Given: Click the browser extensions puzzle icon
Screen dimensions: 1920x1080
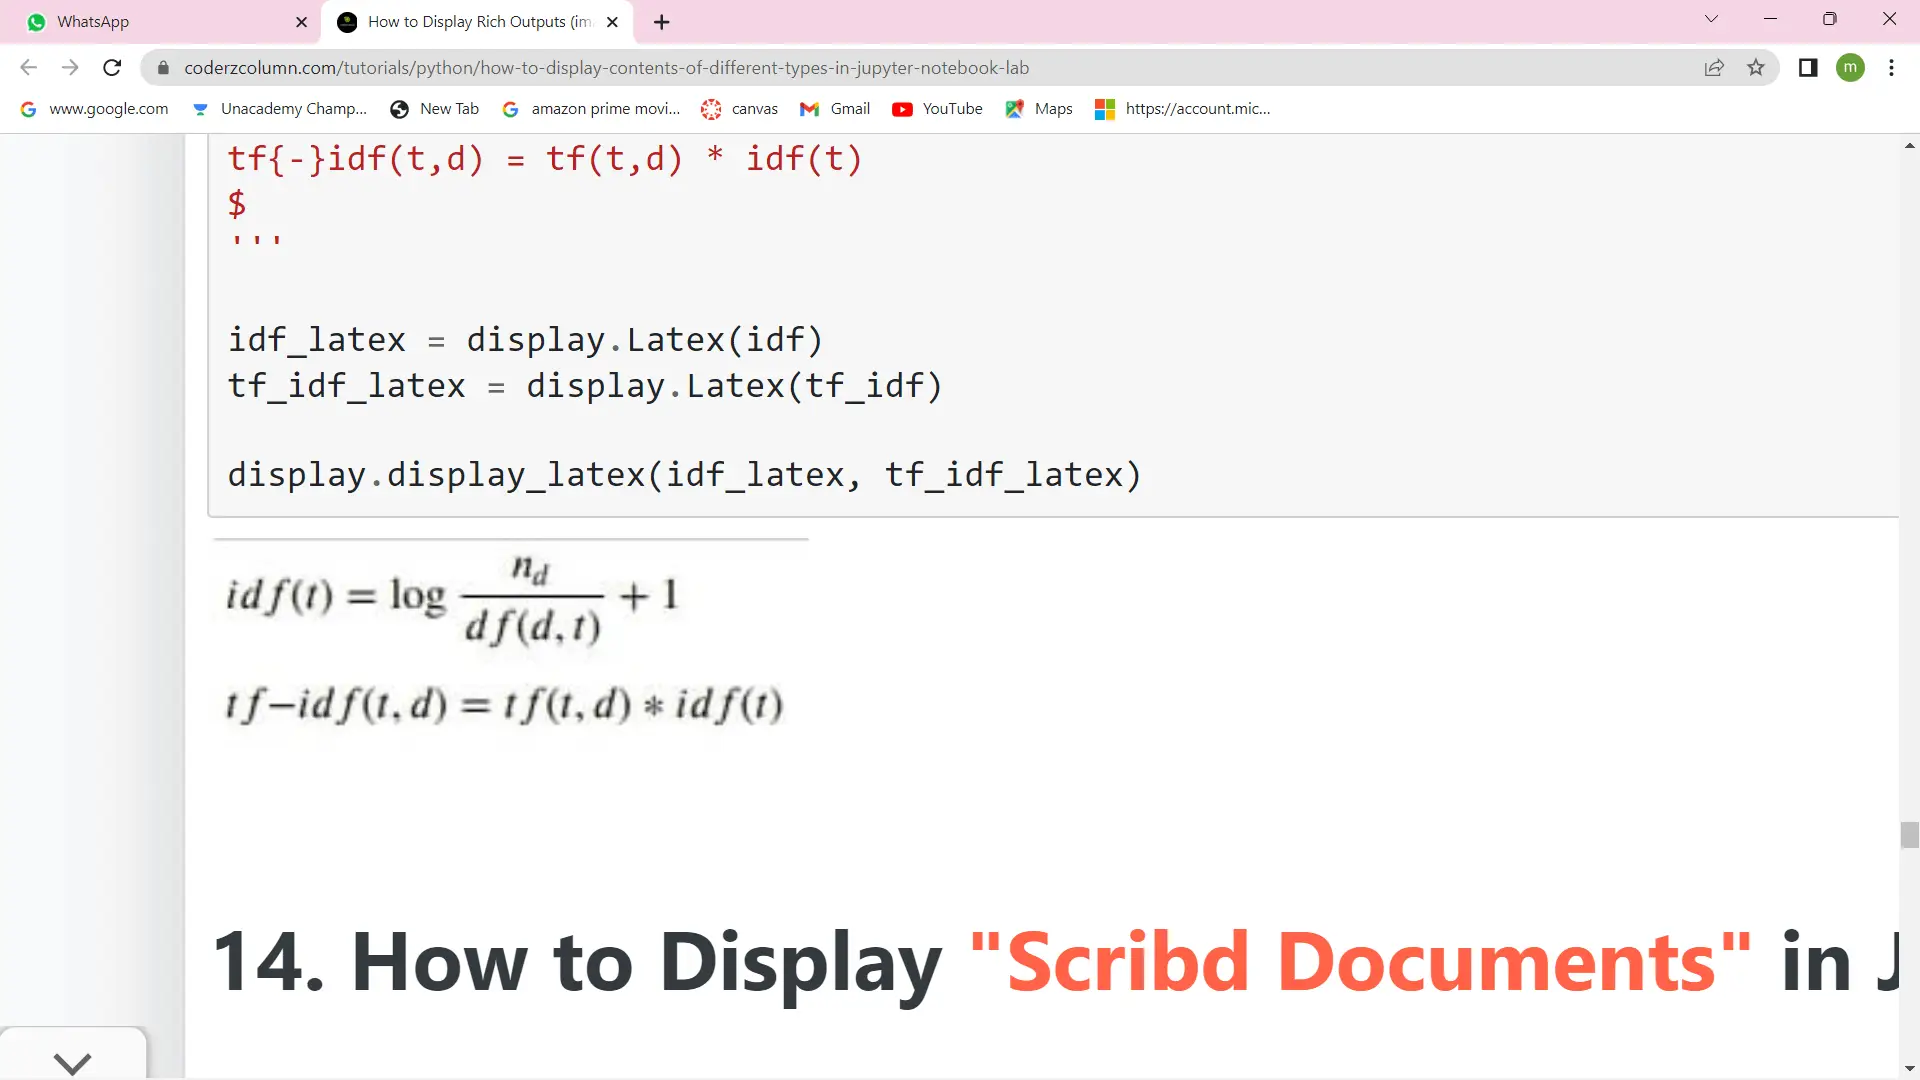Looking at the screenshot, I should point(1808,69).
